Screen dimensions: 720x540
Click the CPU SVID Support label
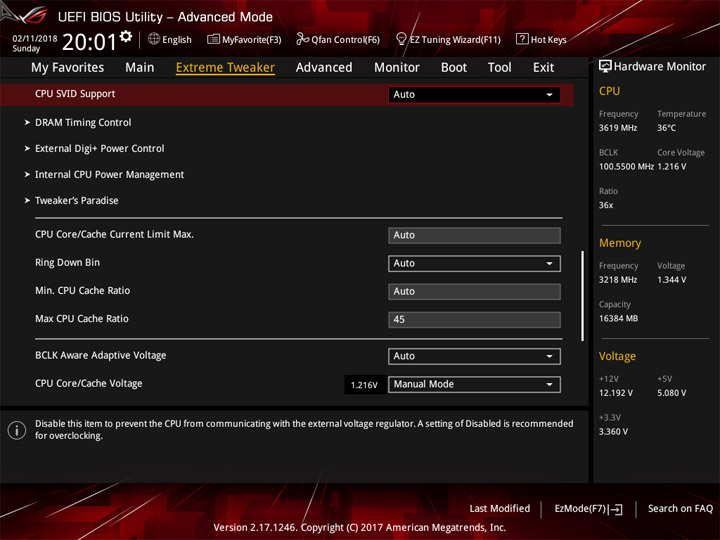pyautogui.click(x=75, y=94)
